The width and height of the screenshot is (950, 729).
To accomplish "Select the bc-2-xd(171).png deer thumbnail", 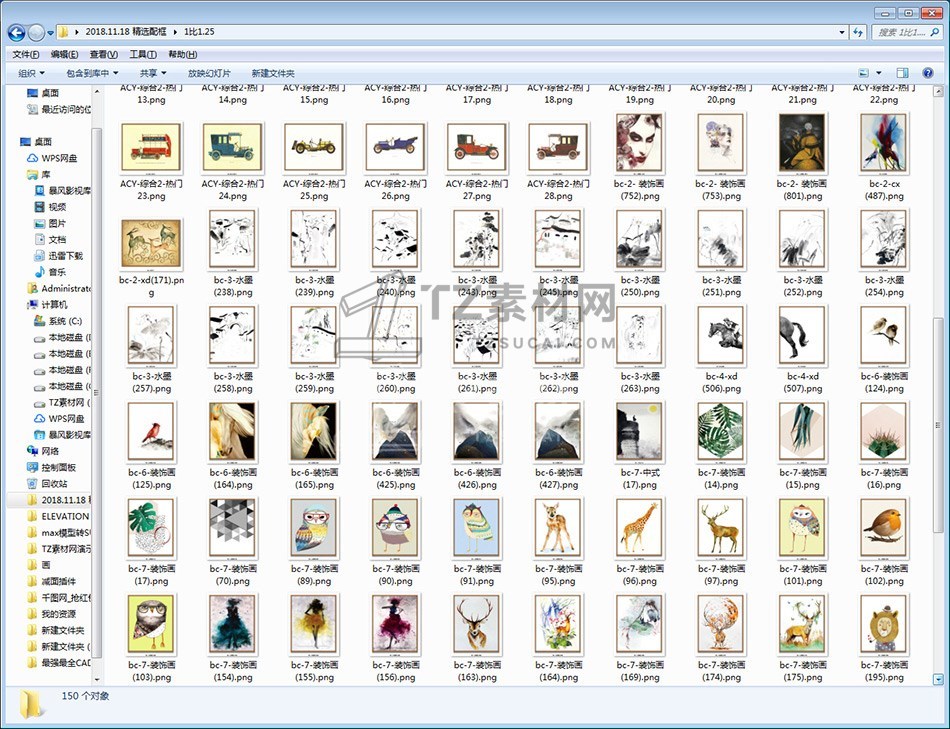I will point(151,244).
